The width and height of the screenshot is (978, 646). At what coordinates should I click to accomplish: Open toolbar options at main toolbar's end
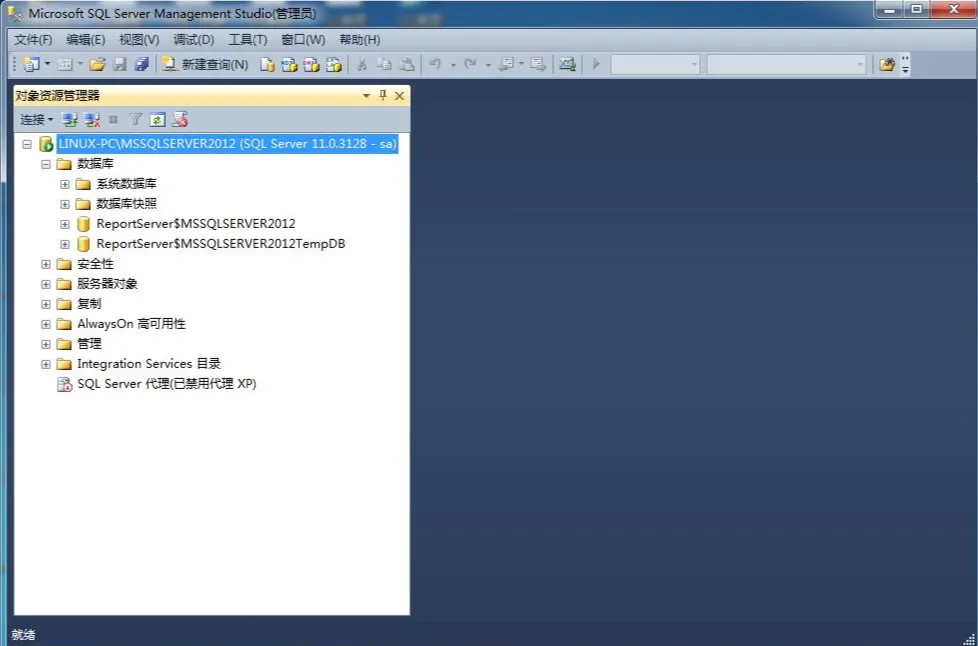point(906,64)
